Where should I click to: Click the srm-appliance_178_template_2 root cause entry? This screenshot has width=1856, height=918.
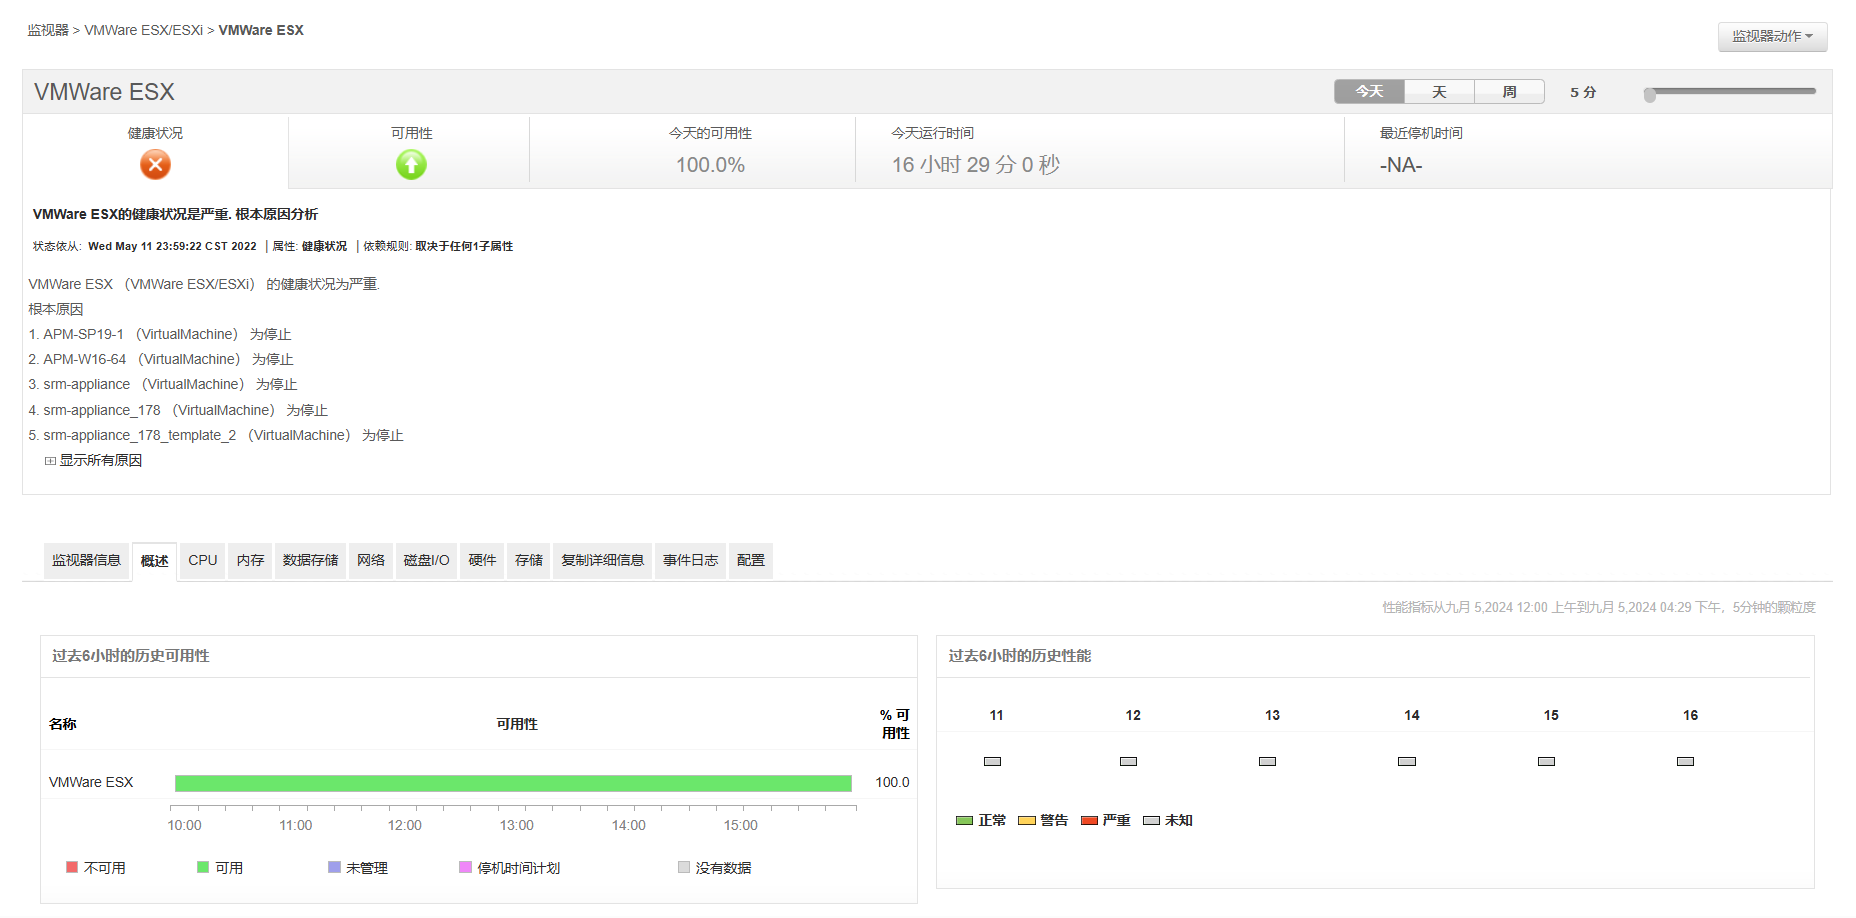216,435
